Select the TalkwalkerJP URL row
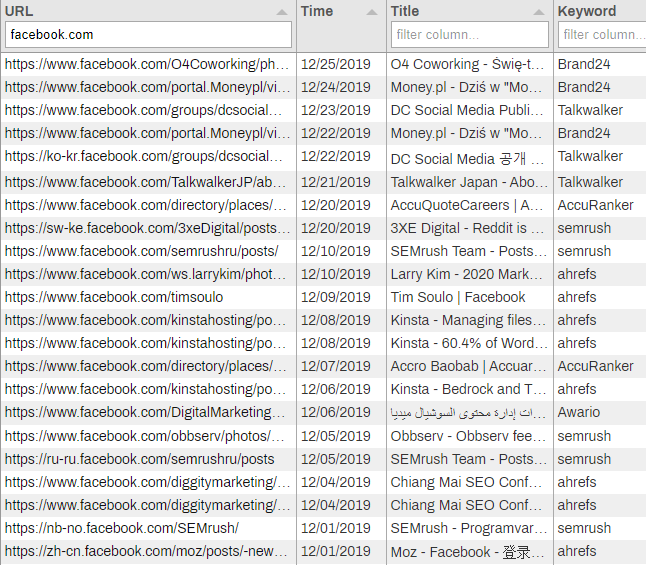646x565 pixels. [x=145, y=182]
